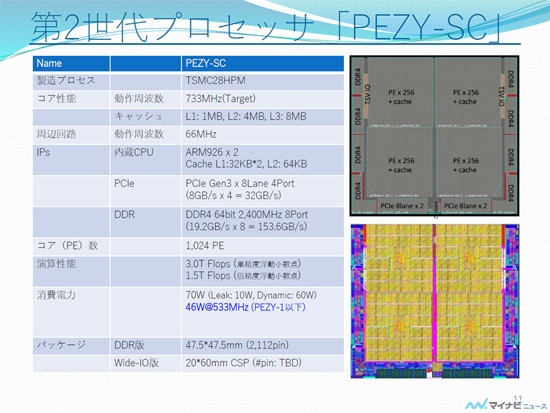Click left 'TSV IO' label in diagram
Viewport: 550px width, 413px height.
368,95
